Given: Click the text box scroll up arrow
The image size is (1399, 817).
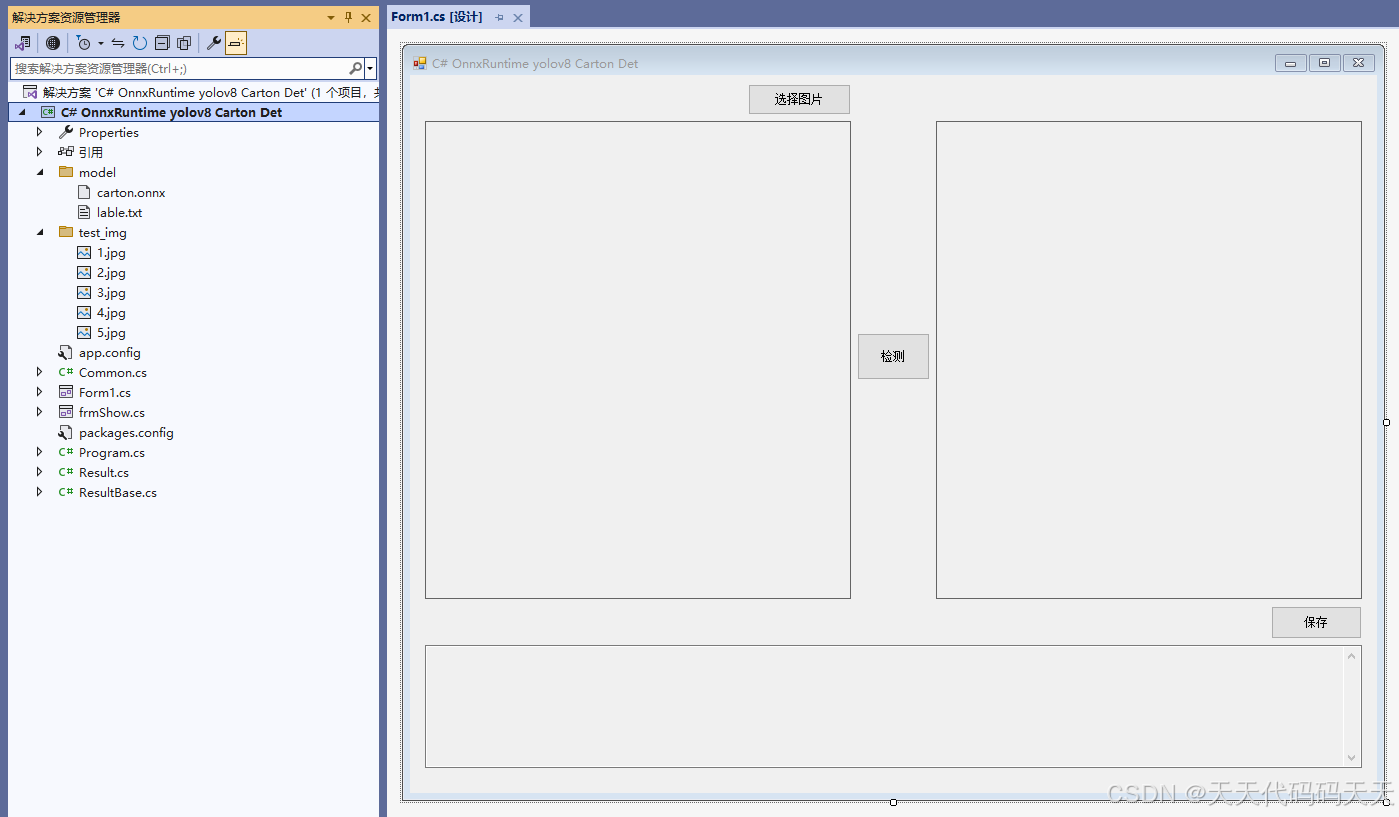Looking at the screenshot, I should click(x=1352, y=656).
